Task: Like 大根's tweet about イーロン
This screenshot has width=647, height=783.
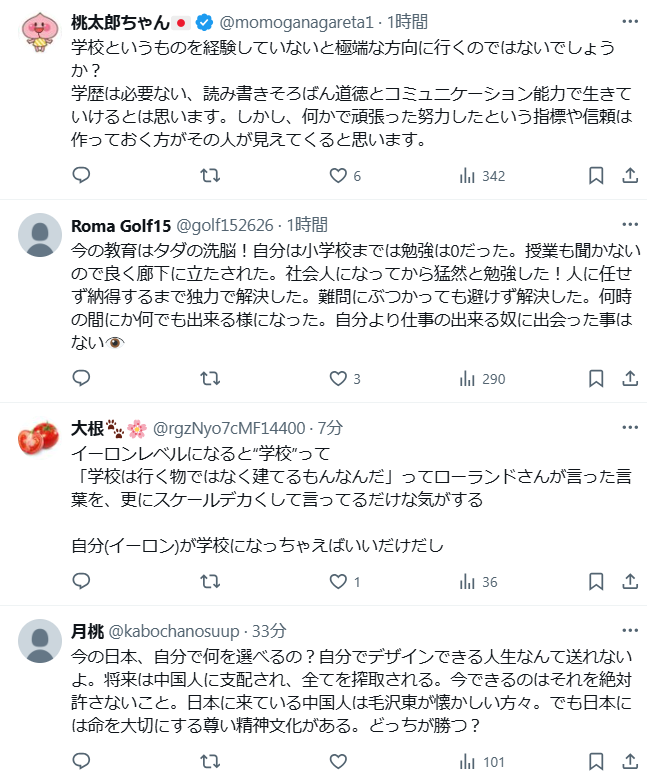Action: 339,582
